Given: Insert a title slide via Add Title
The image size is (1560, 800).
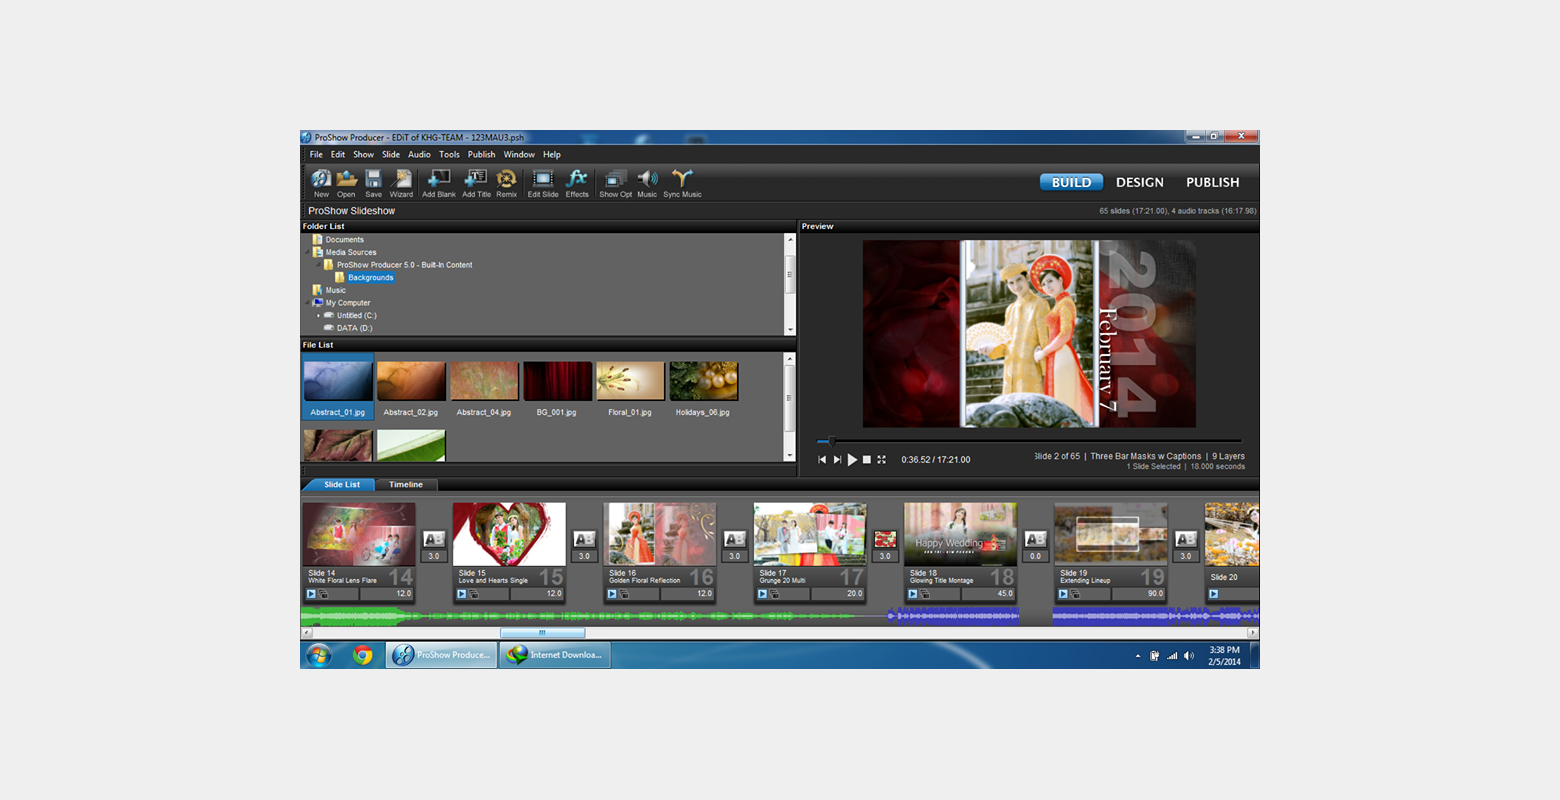Looking at the screenshot, I should coord(476,183).
